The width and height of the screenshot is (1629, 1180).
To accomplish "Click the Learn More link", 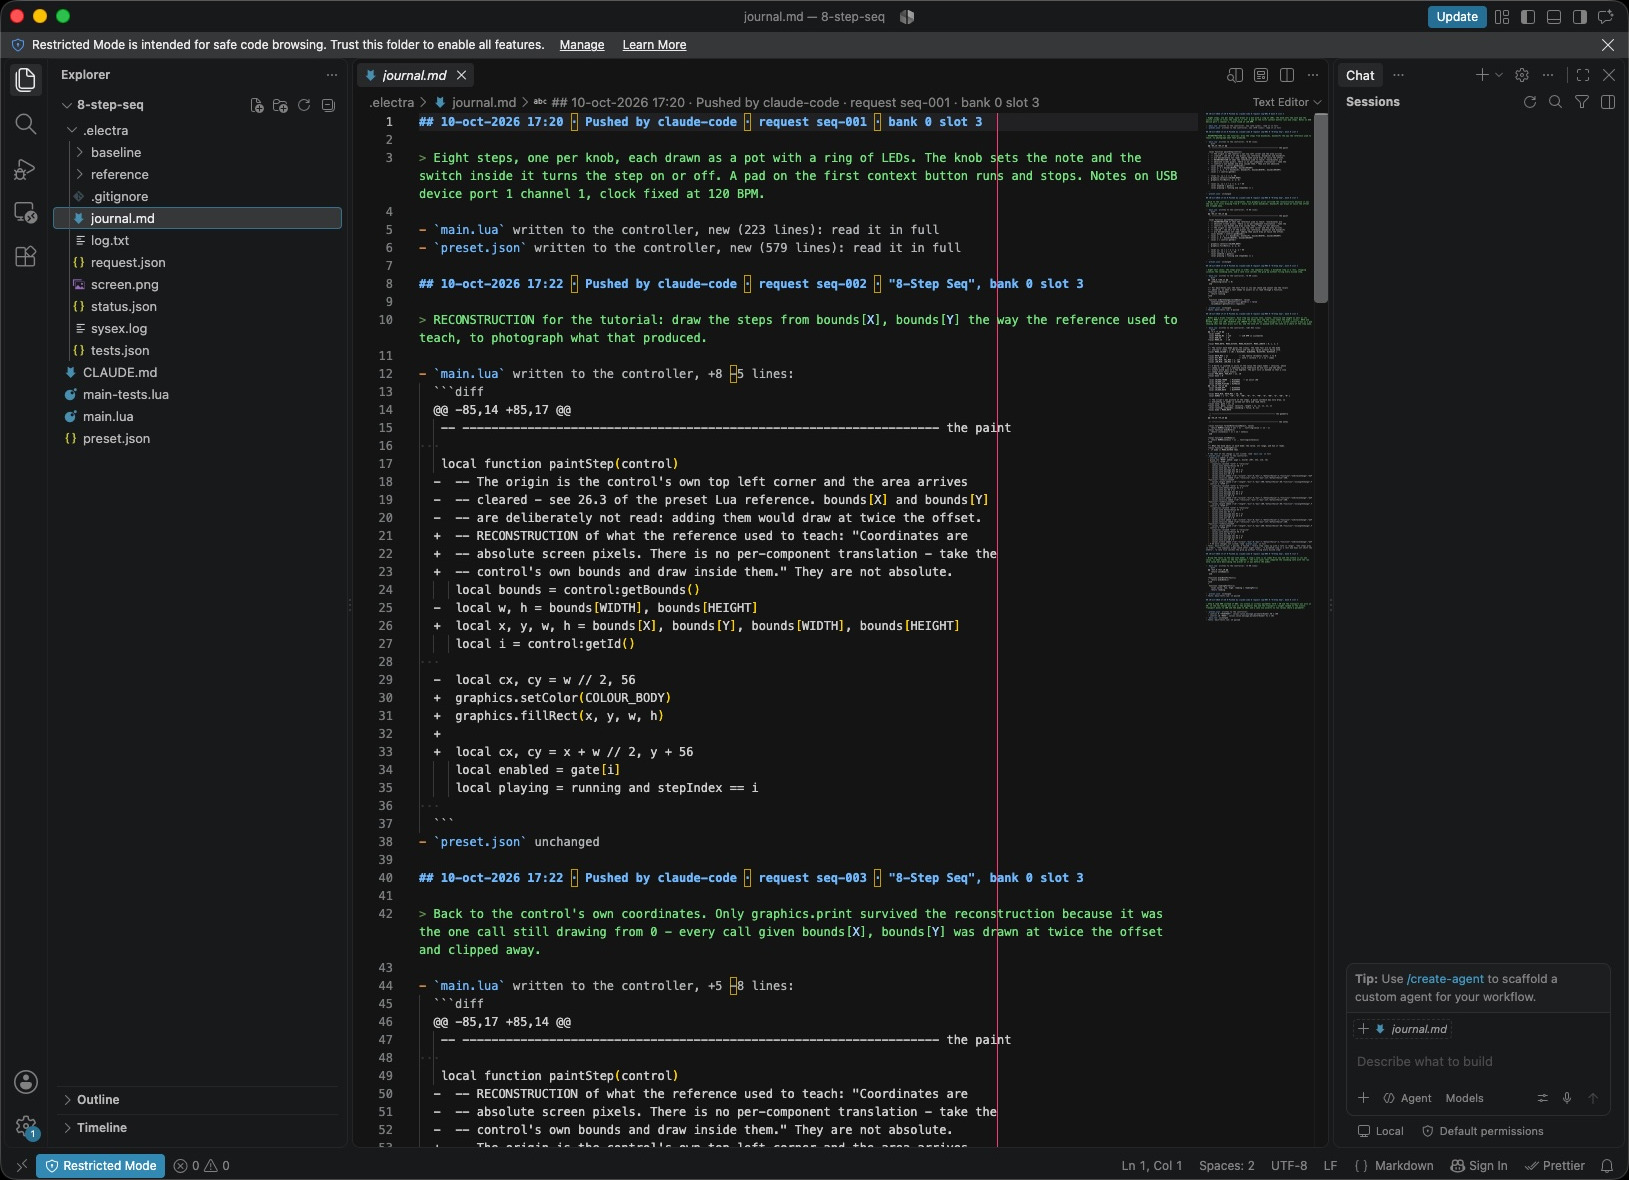I will [654, 45].
